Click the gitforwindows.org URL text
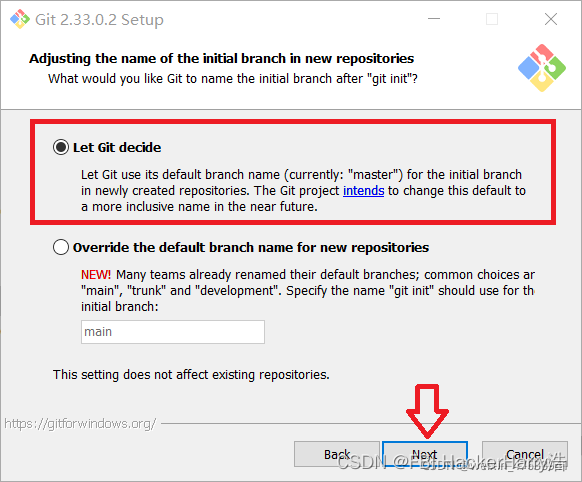582x482 pixels. (x=80, y=423)
